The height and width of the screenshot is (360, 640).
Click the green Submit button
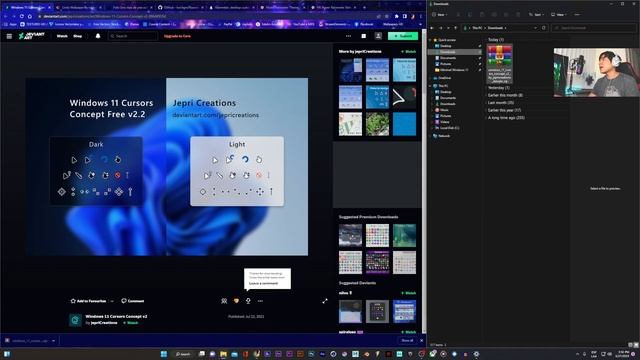point(403,36)
